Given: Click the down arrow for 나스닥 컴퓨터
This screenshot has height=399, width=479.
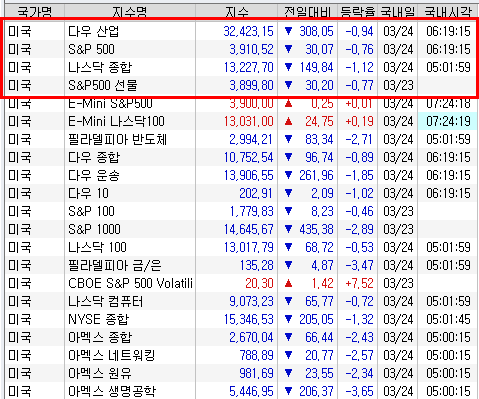Looking at the screenshot, I should pyautogui.click(x=289, y=301).
